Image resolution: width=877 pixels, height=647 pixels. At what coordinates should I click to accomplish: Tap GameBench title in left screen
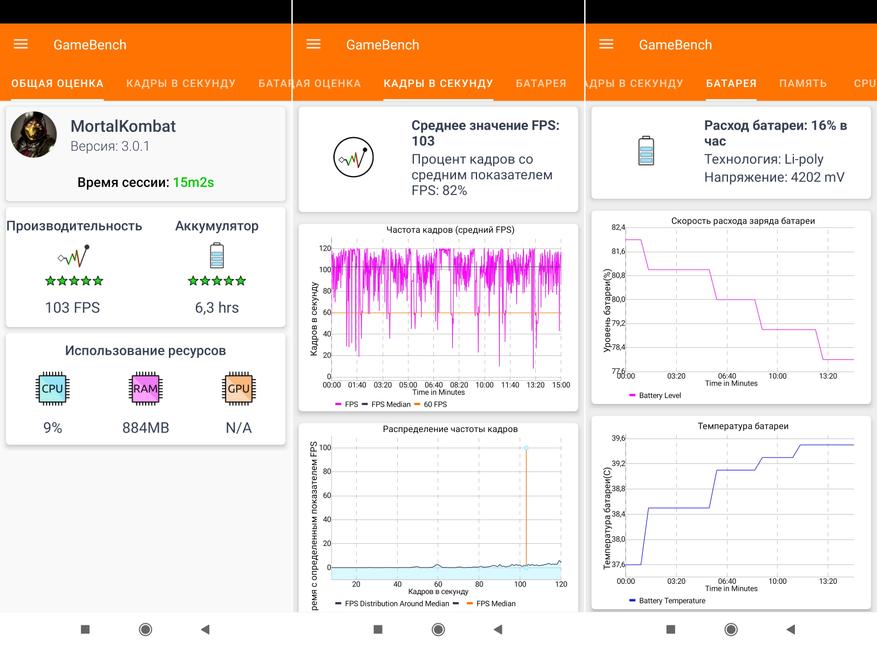pos(90,45)
